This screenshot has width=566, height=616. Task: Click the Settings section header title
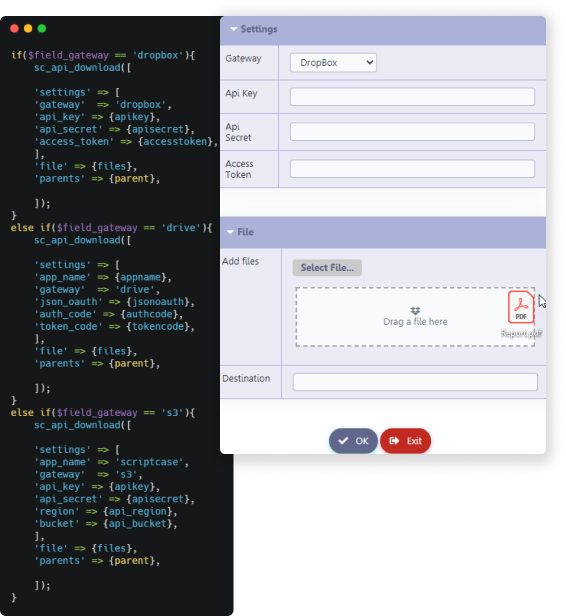(x=259, y=29)
